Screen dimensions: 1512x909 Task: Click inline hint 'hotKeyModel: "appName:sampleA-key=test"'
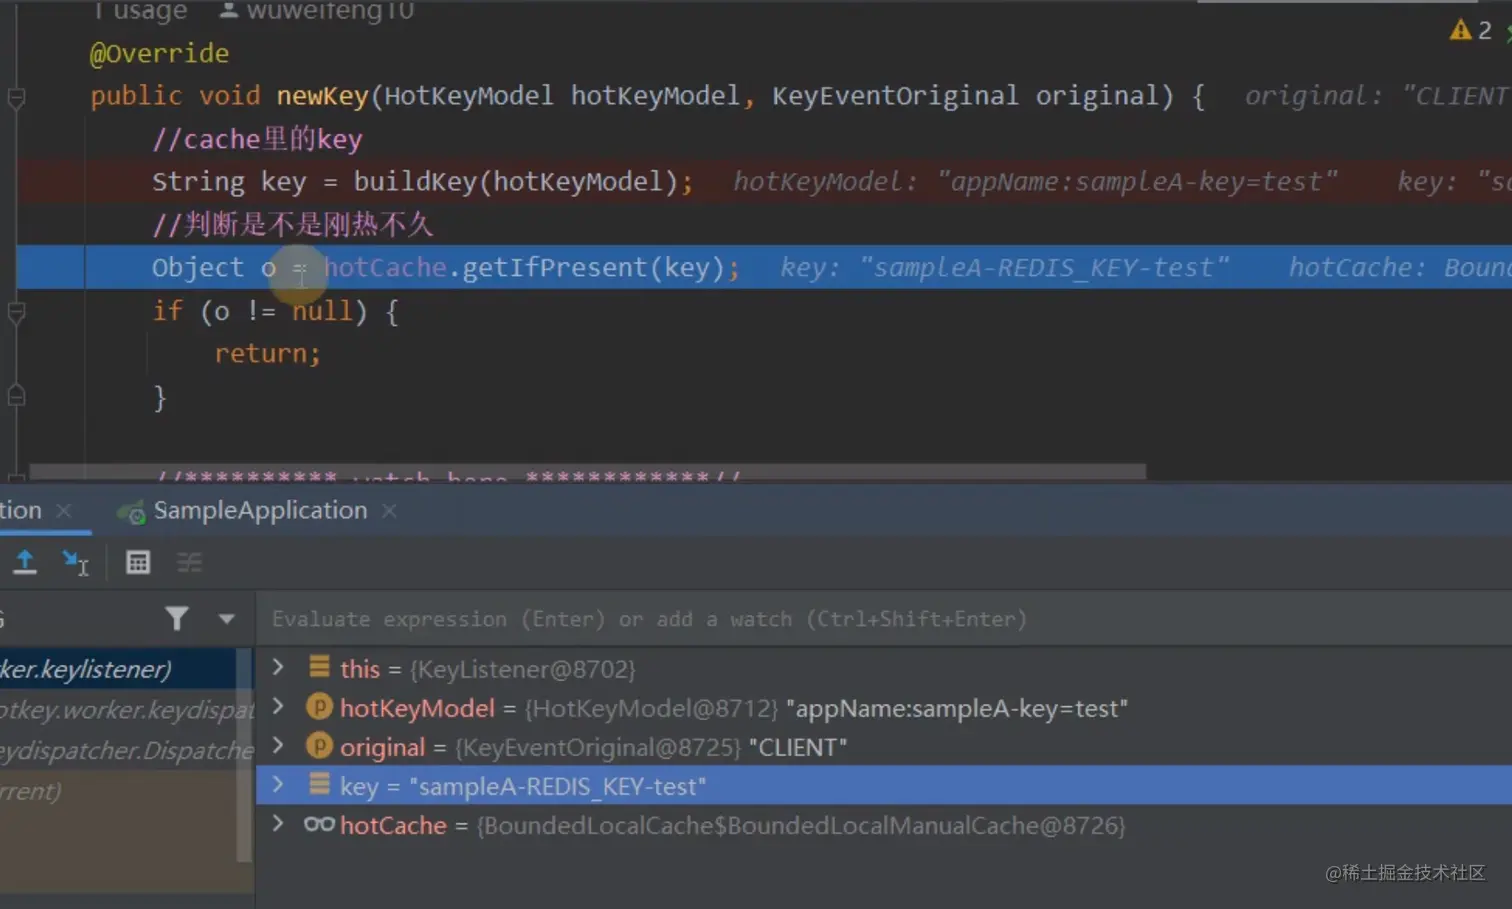pos(1035,182)
